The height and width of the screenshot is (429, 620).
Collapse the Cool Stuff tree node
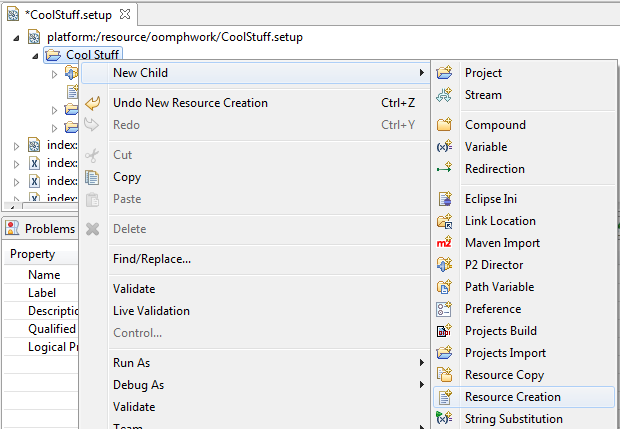click(36, 55)
